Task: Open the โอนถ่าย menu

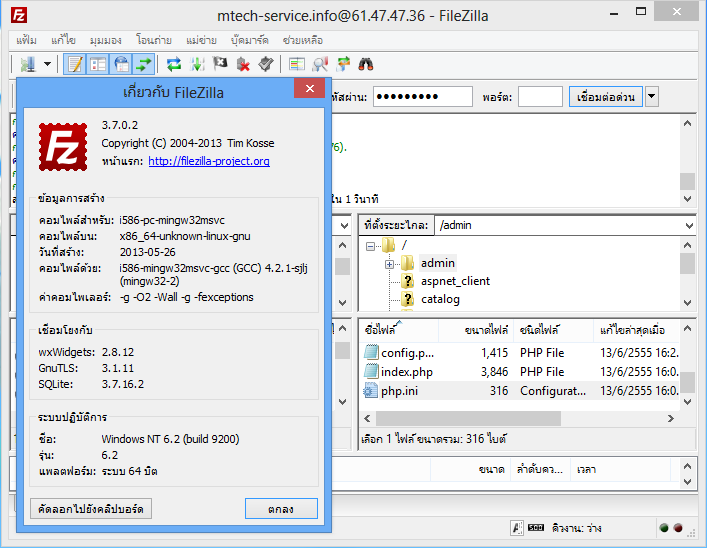Action: point(154,41)
